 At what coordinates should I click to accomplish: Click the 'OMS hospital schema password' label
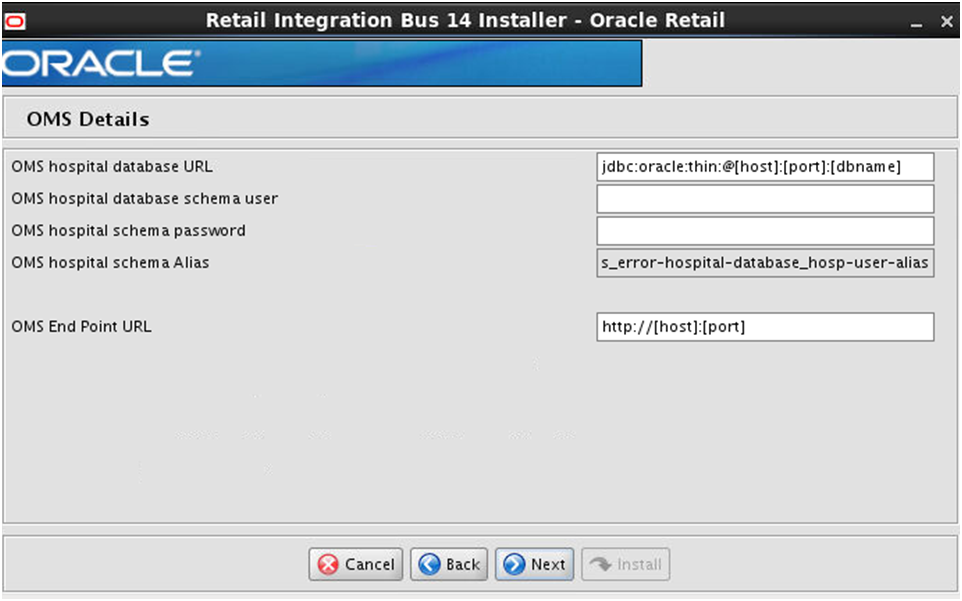click(128, 231)
